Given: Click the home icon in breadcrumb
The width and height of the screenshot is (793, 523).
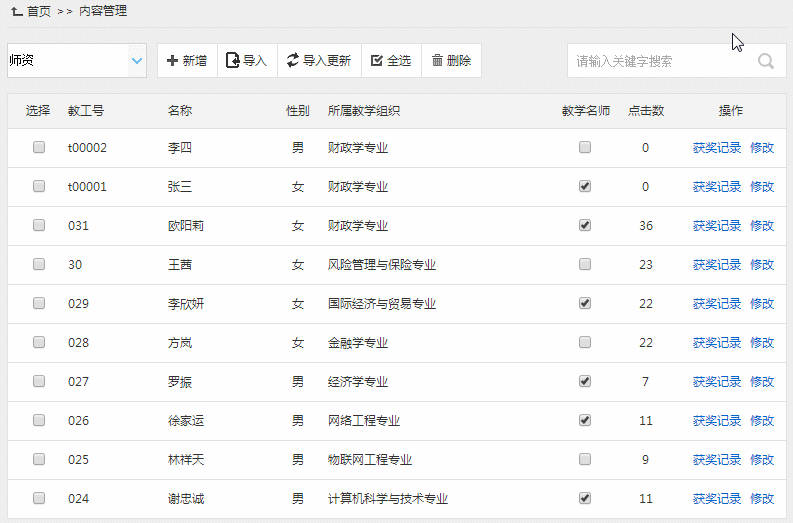Looking at the screenshot, I should (16, 11).
